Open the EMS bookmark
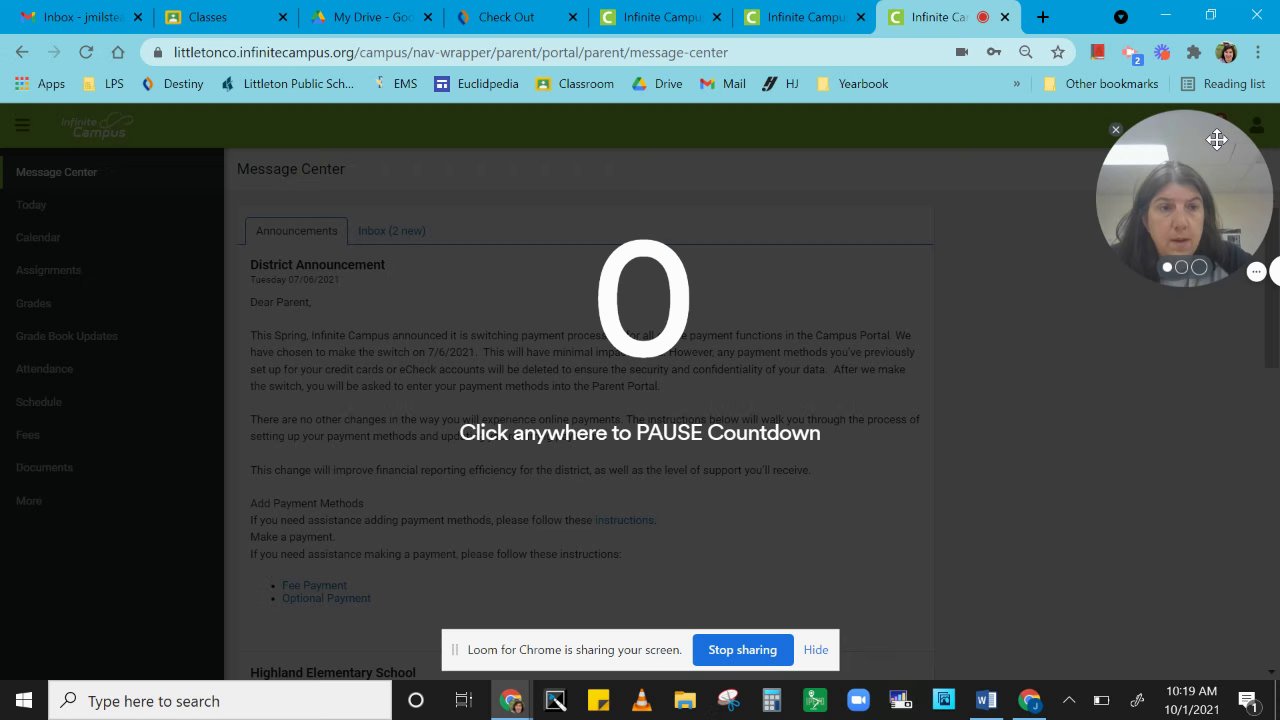 [395, 84]
